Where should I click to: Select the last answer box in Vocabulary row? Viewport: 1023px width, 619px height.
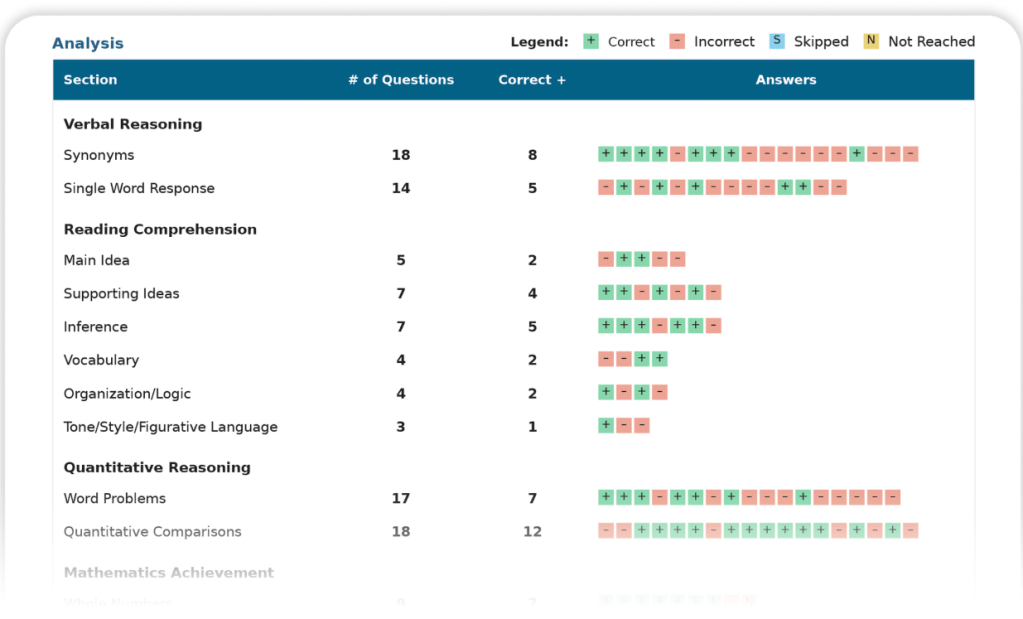click(659, 359)
